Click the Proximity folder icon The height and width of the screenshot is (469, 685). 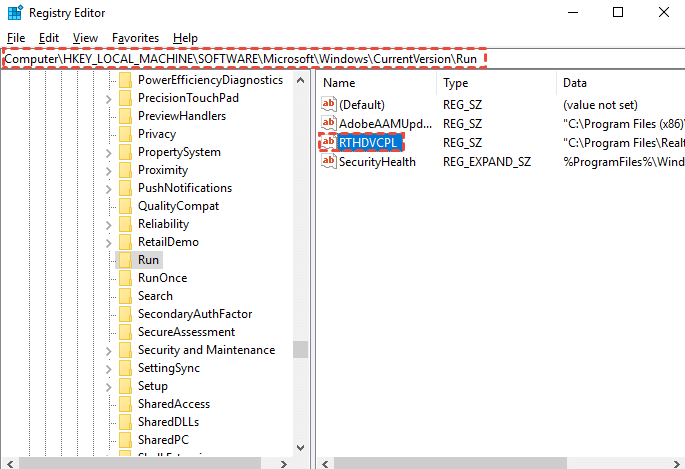pyautogui.click(x=125, y=170)
